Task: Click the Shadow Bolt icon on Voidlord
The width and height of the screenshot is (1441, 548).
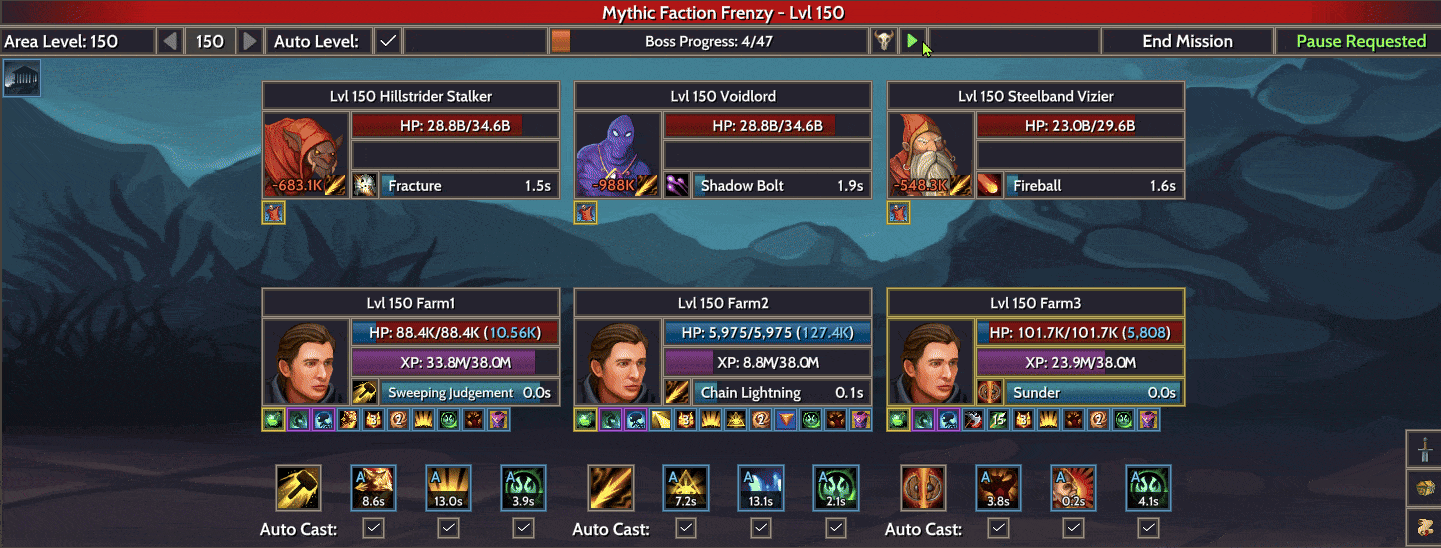Action: tap(677, 185)
